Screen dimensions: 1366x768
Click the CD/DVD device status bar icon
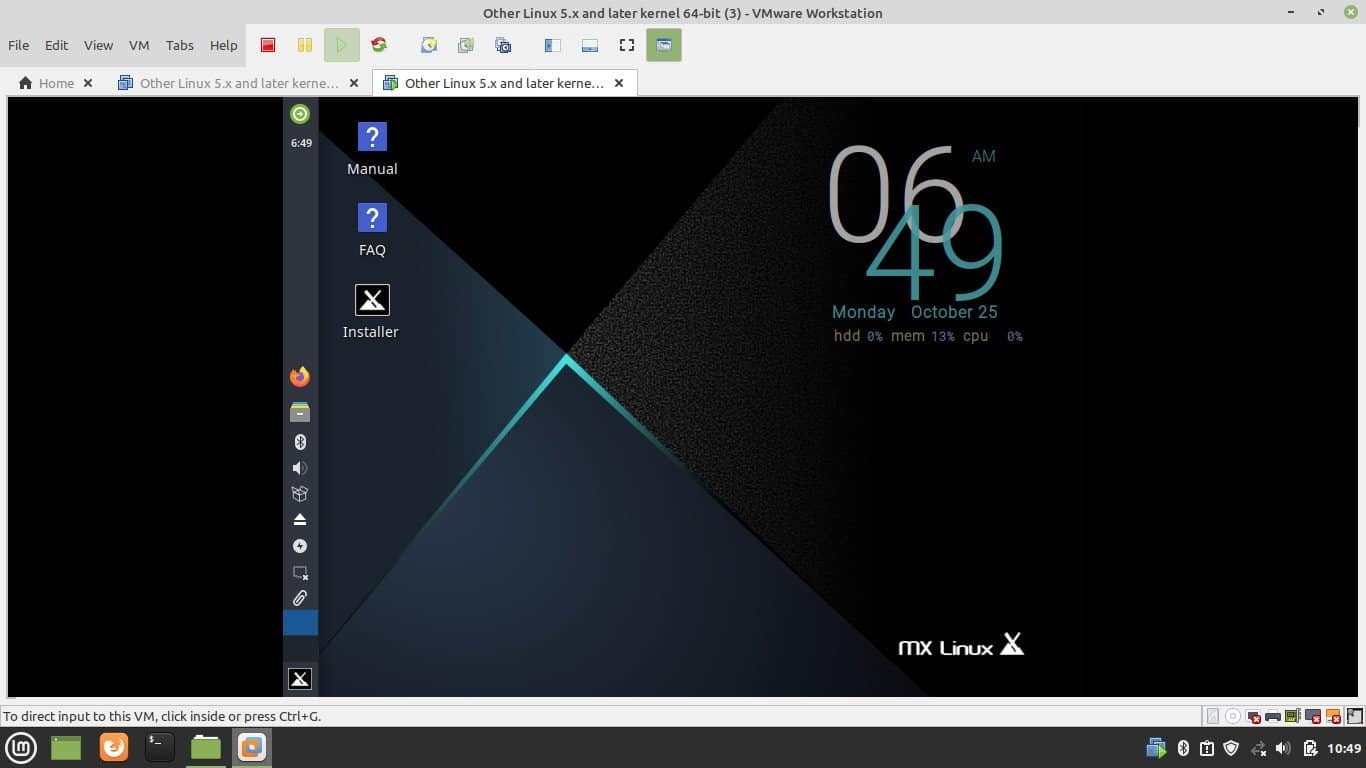coord(1233,716)
